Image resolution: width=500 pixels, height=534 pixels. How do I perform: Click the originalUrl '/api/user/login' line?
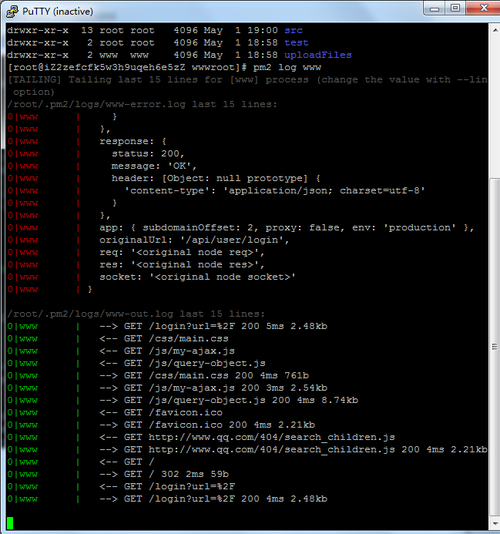tap(194, 240)
